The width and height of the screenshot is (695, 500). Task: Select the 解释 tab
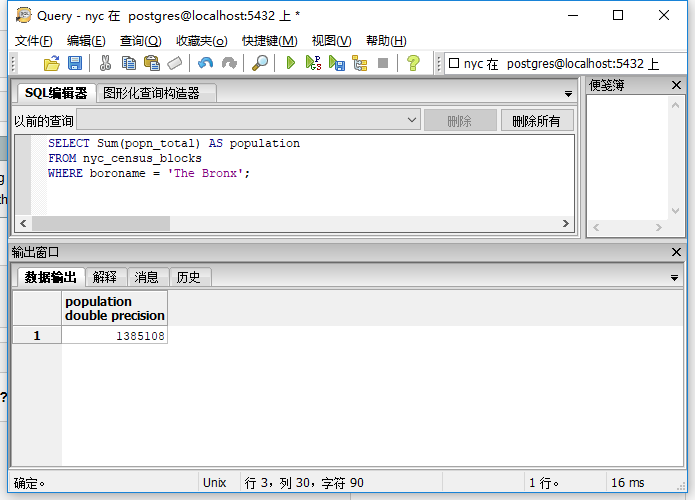105,277
